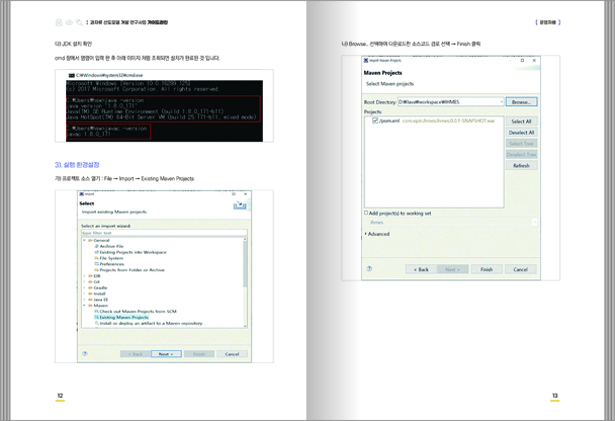615x421 pixels.
Task: Click the type filter text field
Action: (x=164, y=233)
